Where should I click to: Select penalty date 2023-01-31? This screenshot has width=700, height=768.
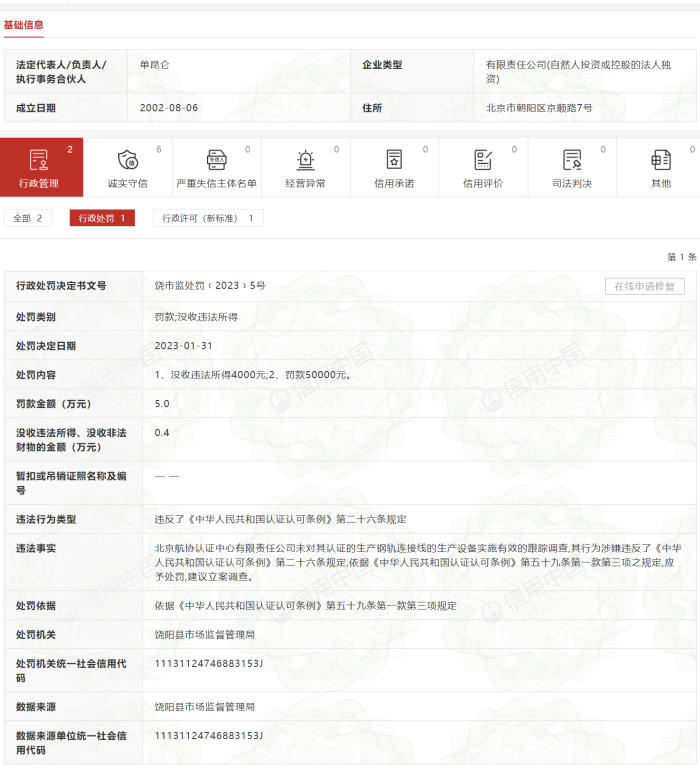pyautogui.click(x=184, y=346)
